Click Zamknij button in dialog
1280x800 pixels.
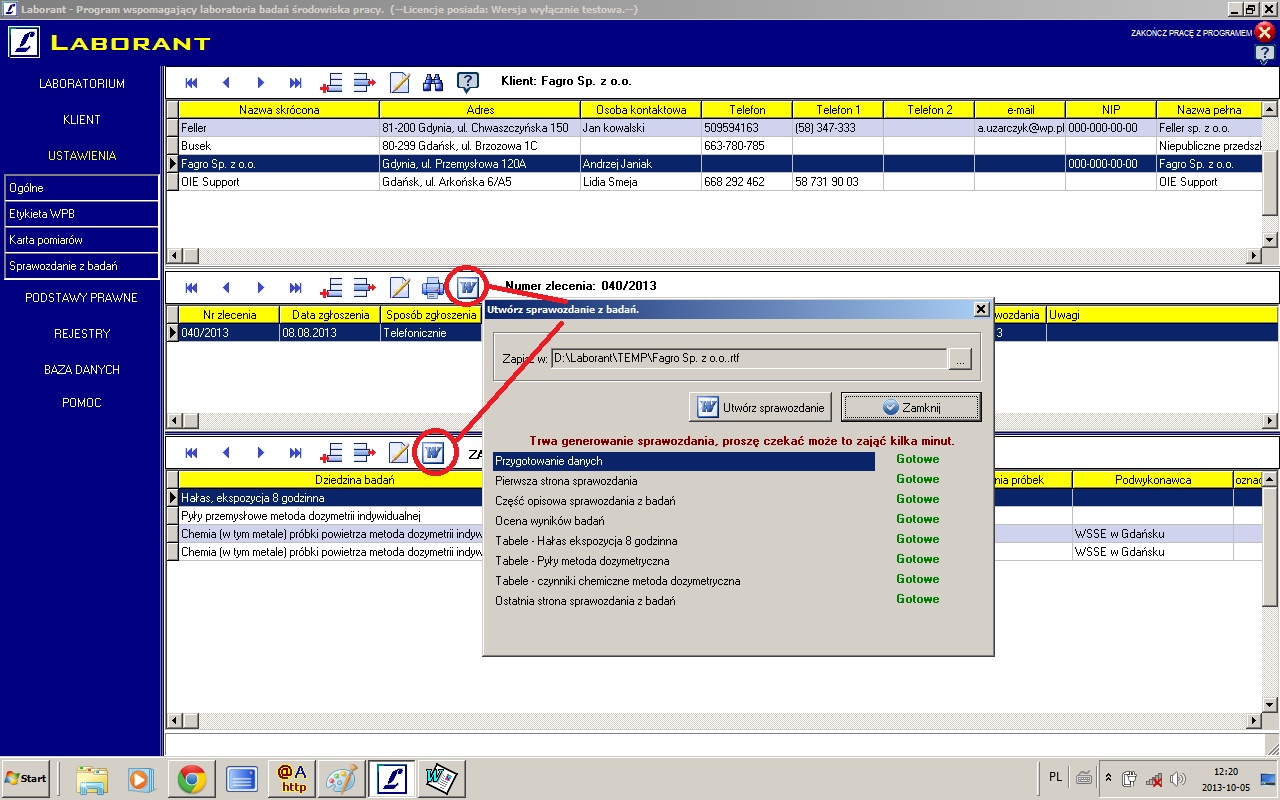tap(911, 407)
